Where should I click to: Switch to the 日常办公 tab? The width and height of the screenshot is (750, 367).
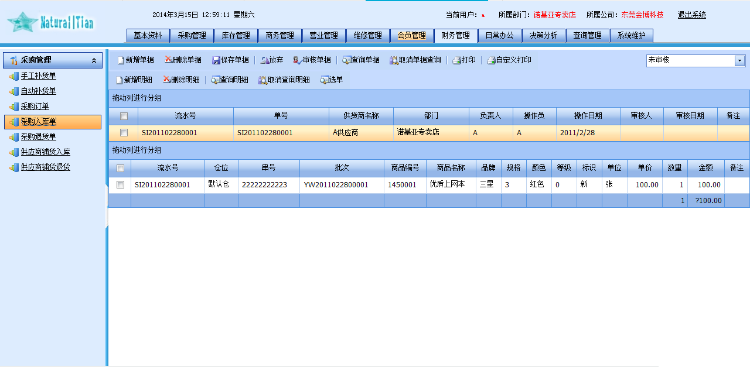pyautogui.click(x=499, y=35)
